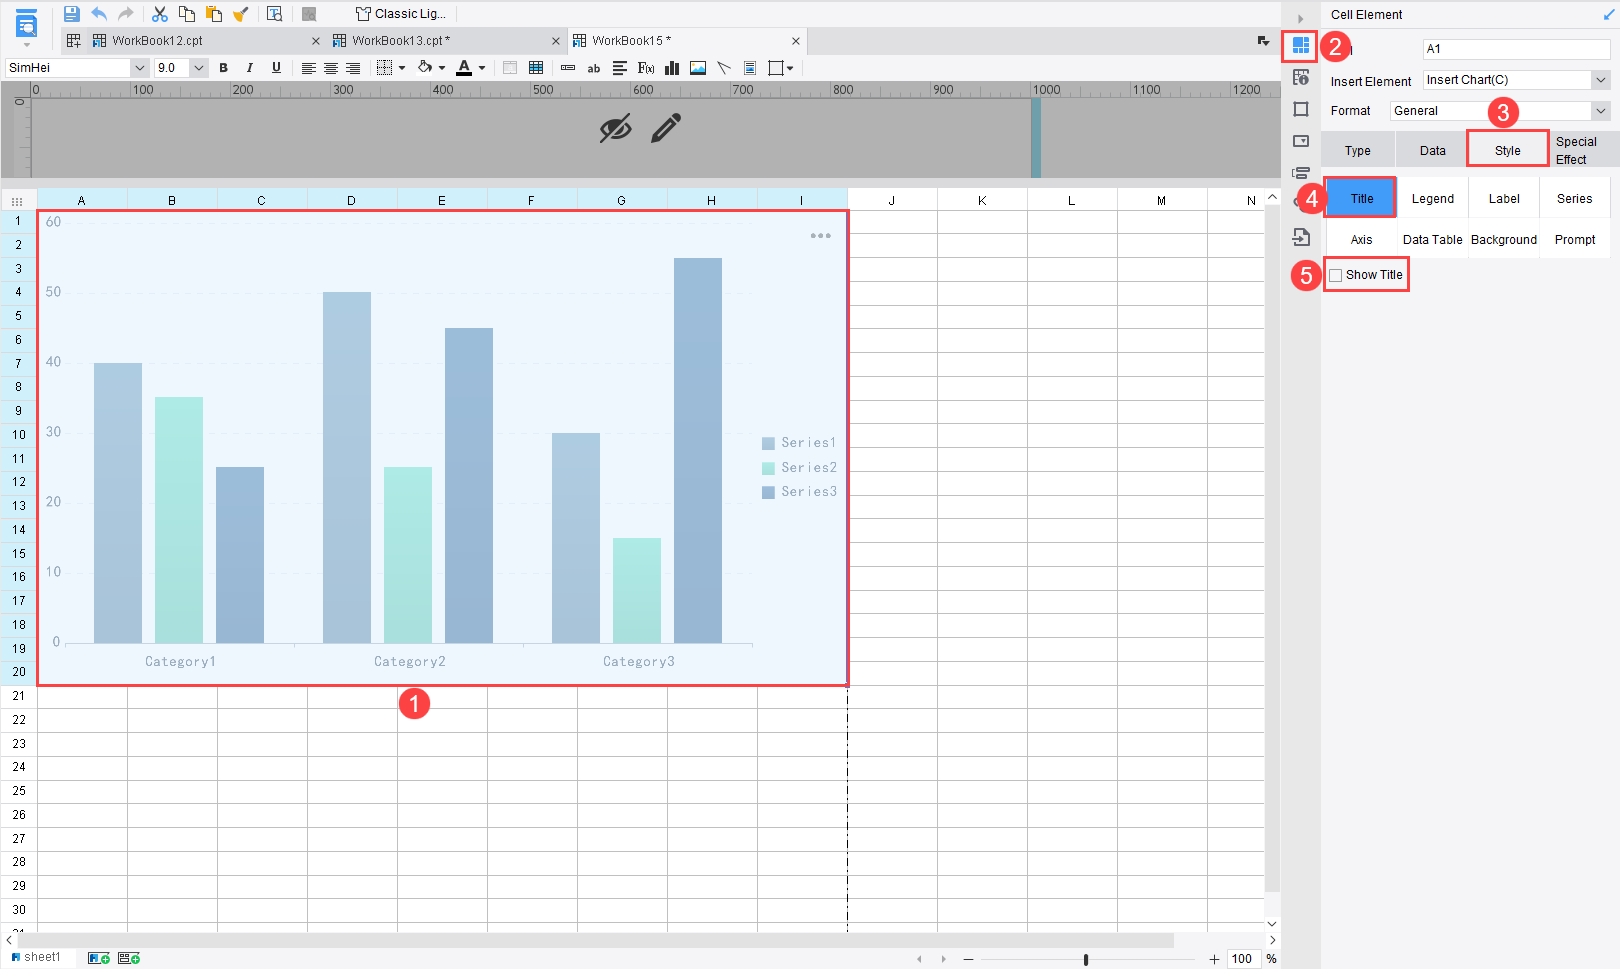Viewport: 1620px width, 969px height.
Task: Click the Redo arrow
Action: pyautogui.click(x=125, y=14)
